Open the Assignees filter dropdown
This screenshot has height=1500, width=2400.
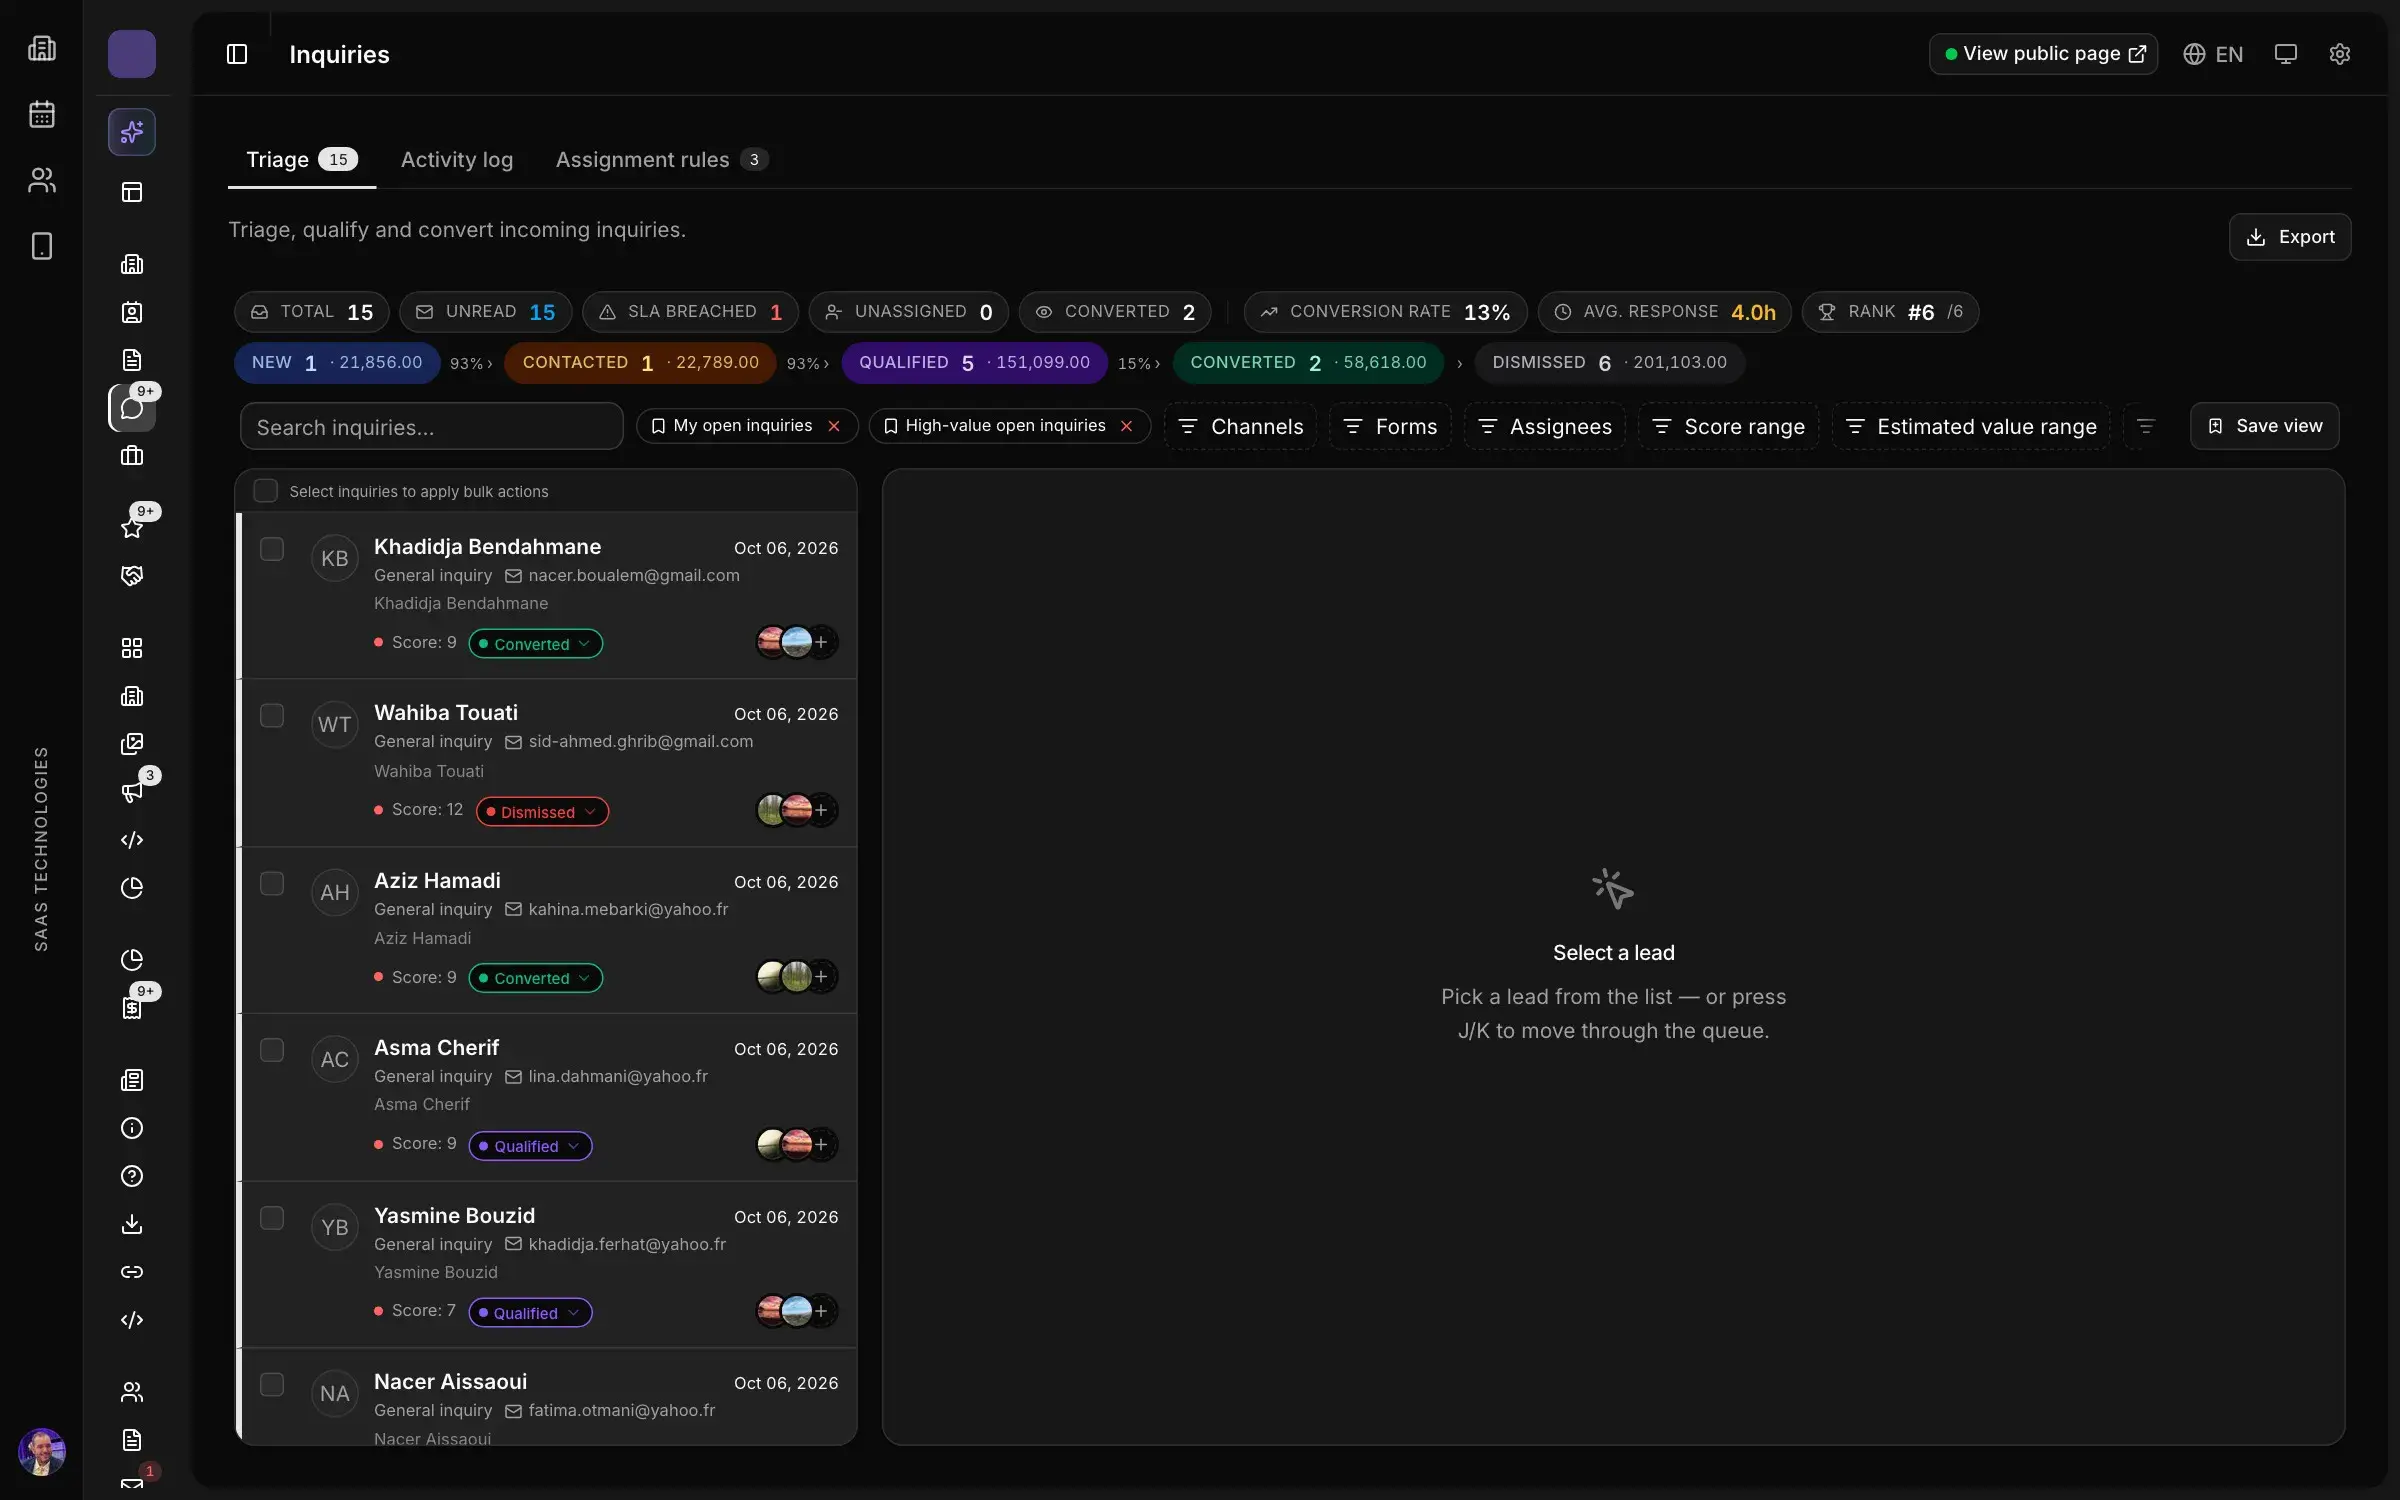point(1545,427)
